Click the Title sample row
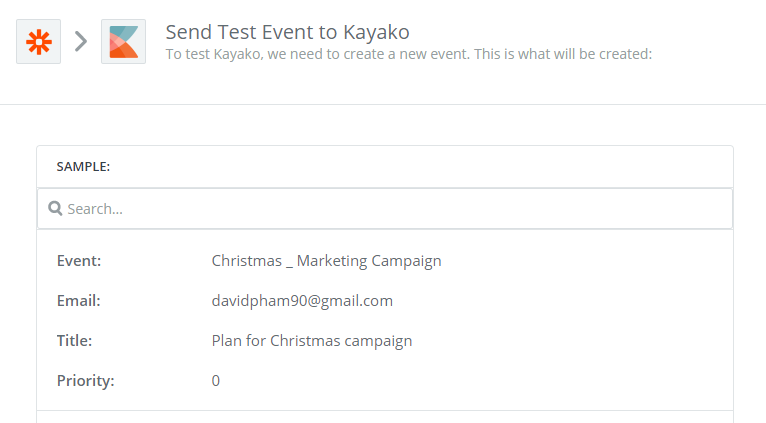 coord(385,341)
